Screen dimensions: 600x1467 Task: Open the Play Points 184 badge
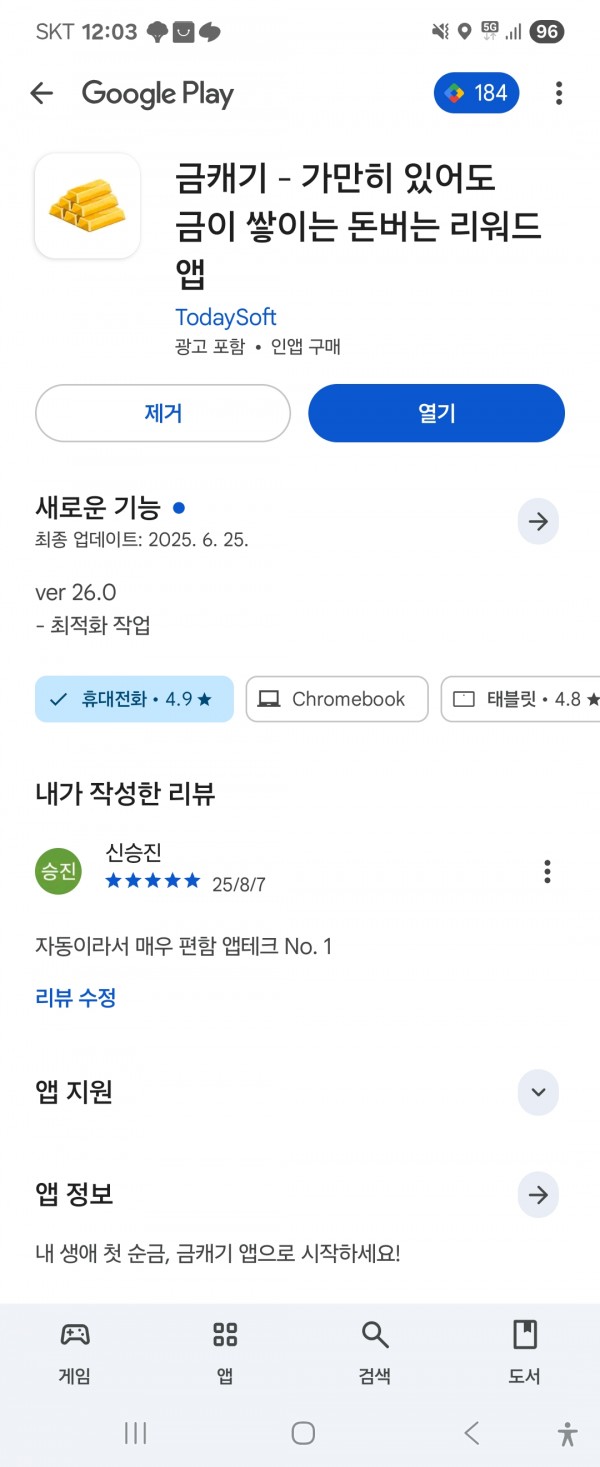(476, 93)
